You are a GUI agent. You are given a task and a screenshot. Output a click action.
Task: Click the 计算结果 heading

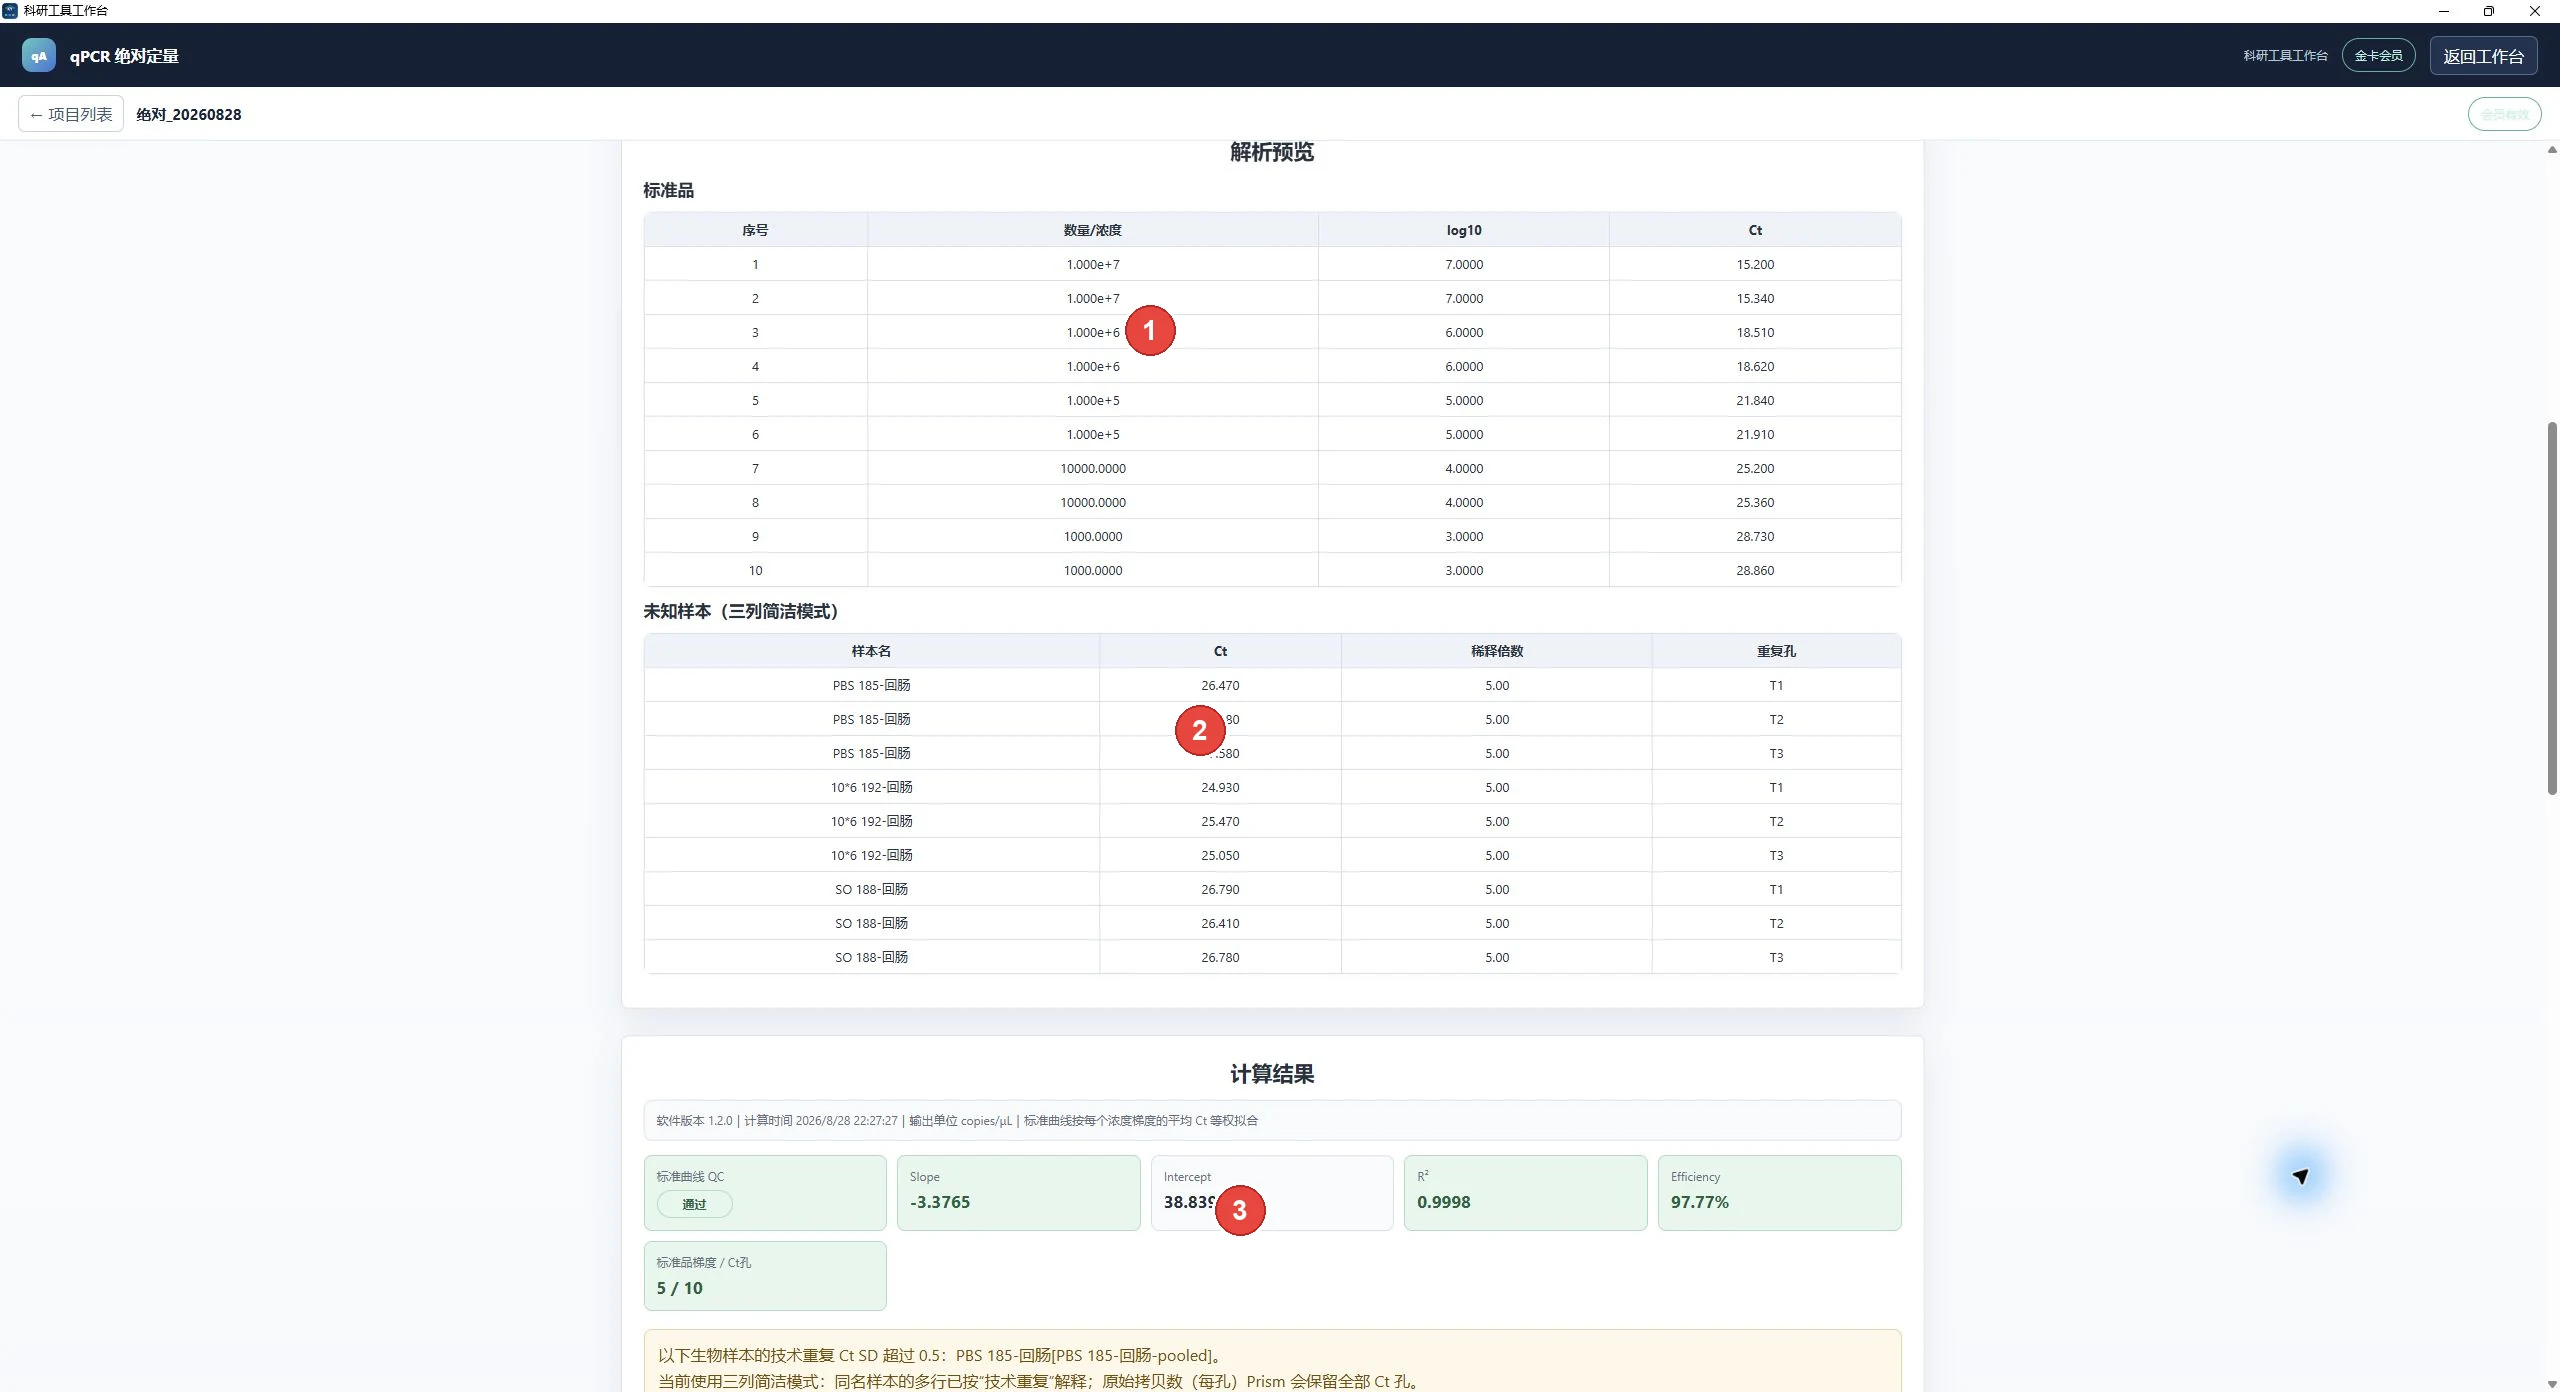[1272, 1074]
